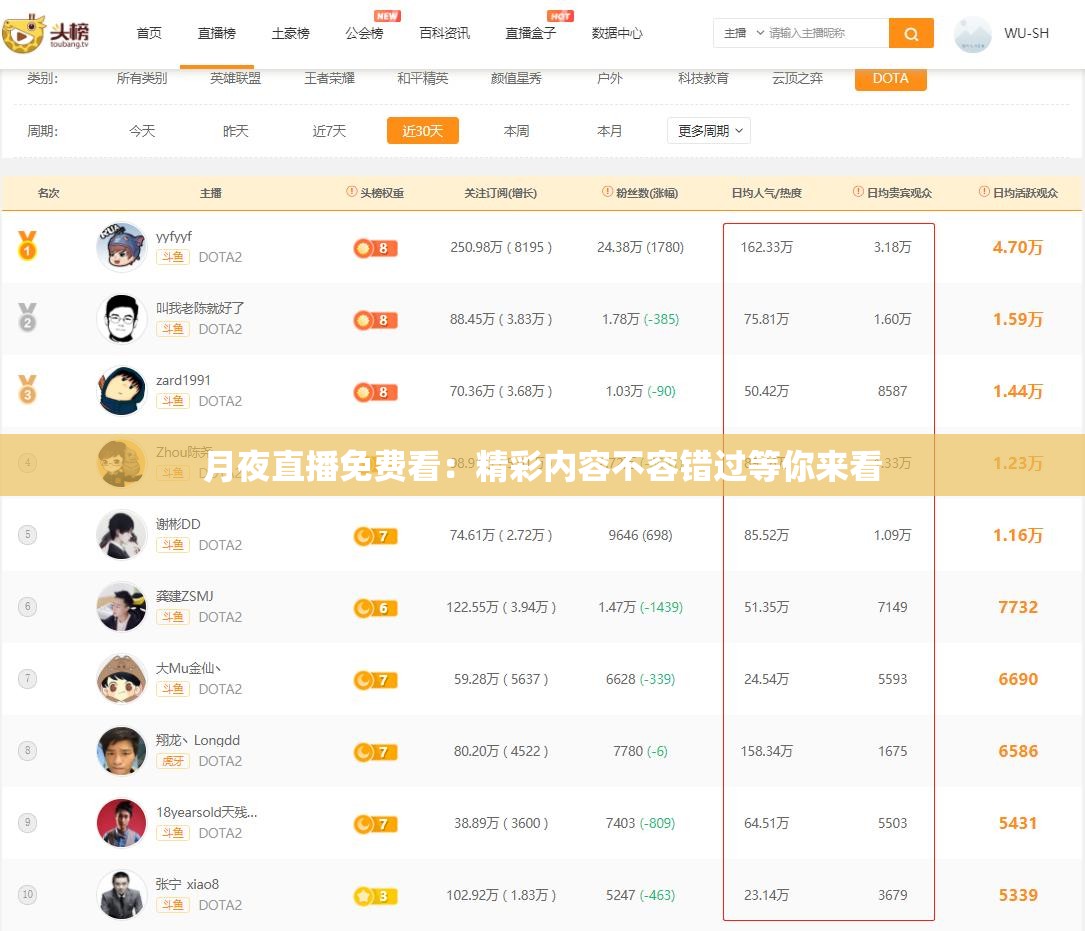Click yyfyyf's weight badge 8

(x=375, y=248)
